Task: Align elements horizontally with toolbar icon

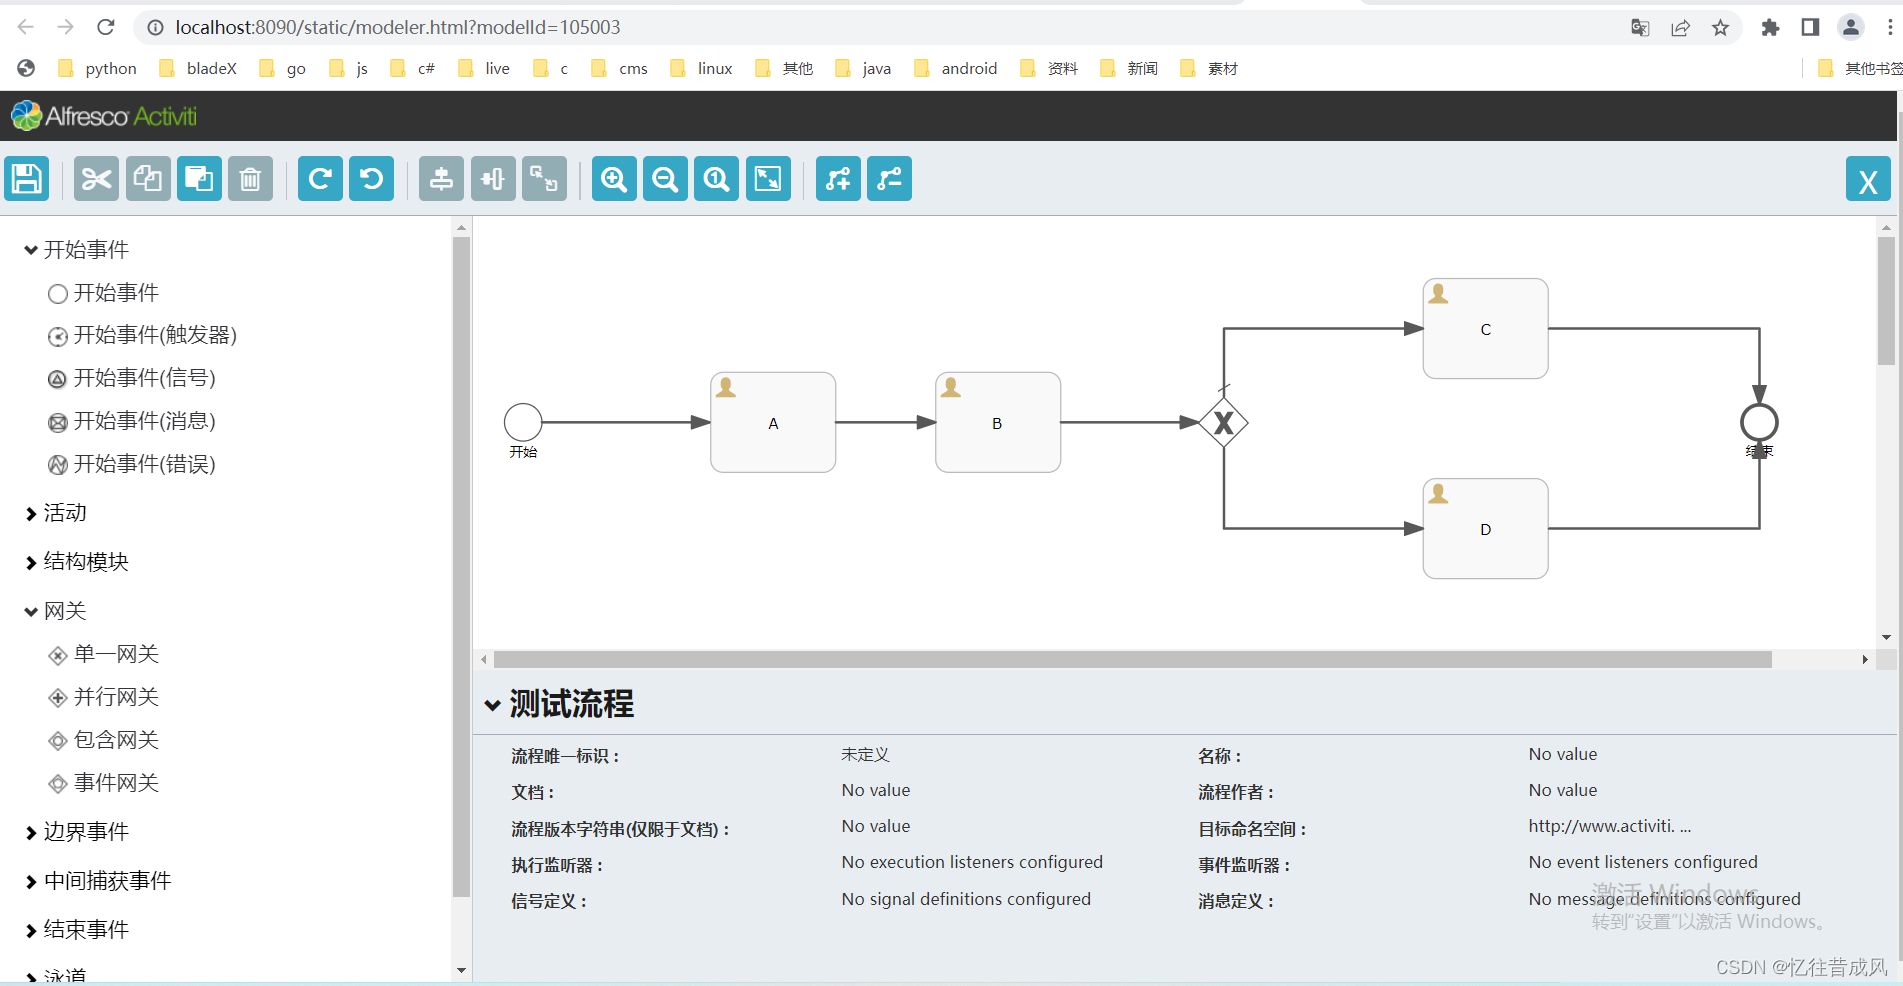Action: [x=493, y=179]
